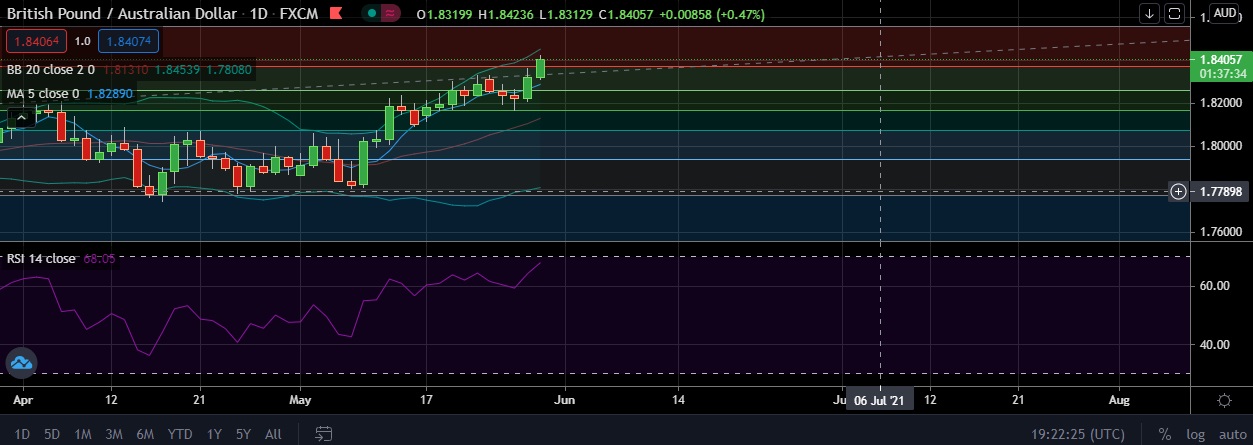Click the BB lower value 1.78080

pos(229,70)
